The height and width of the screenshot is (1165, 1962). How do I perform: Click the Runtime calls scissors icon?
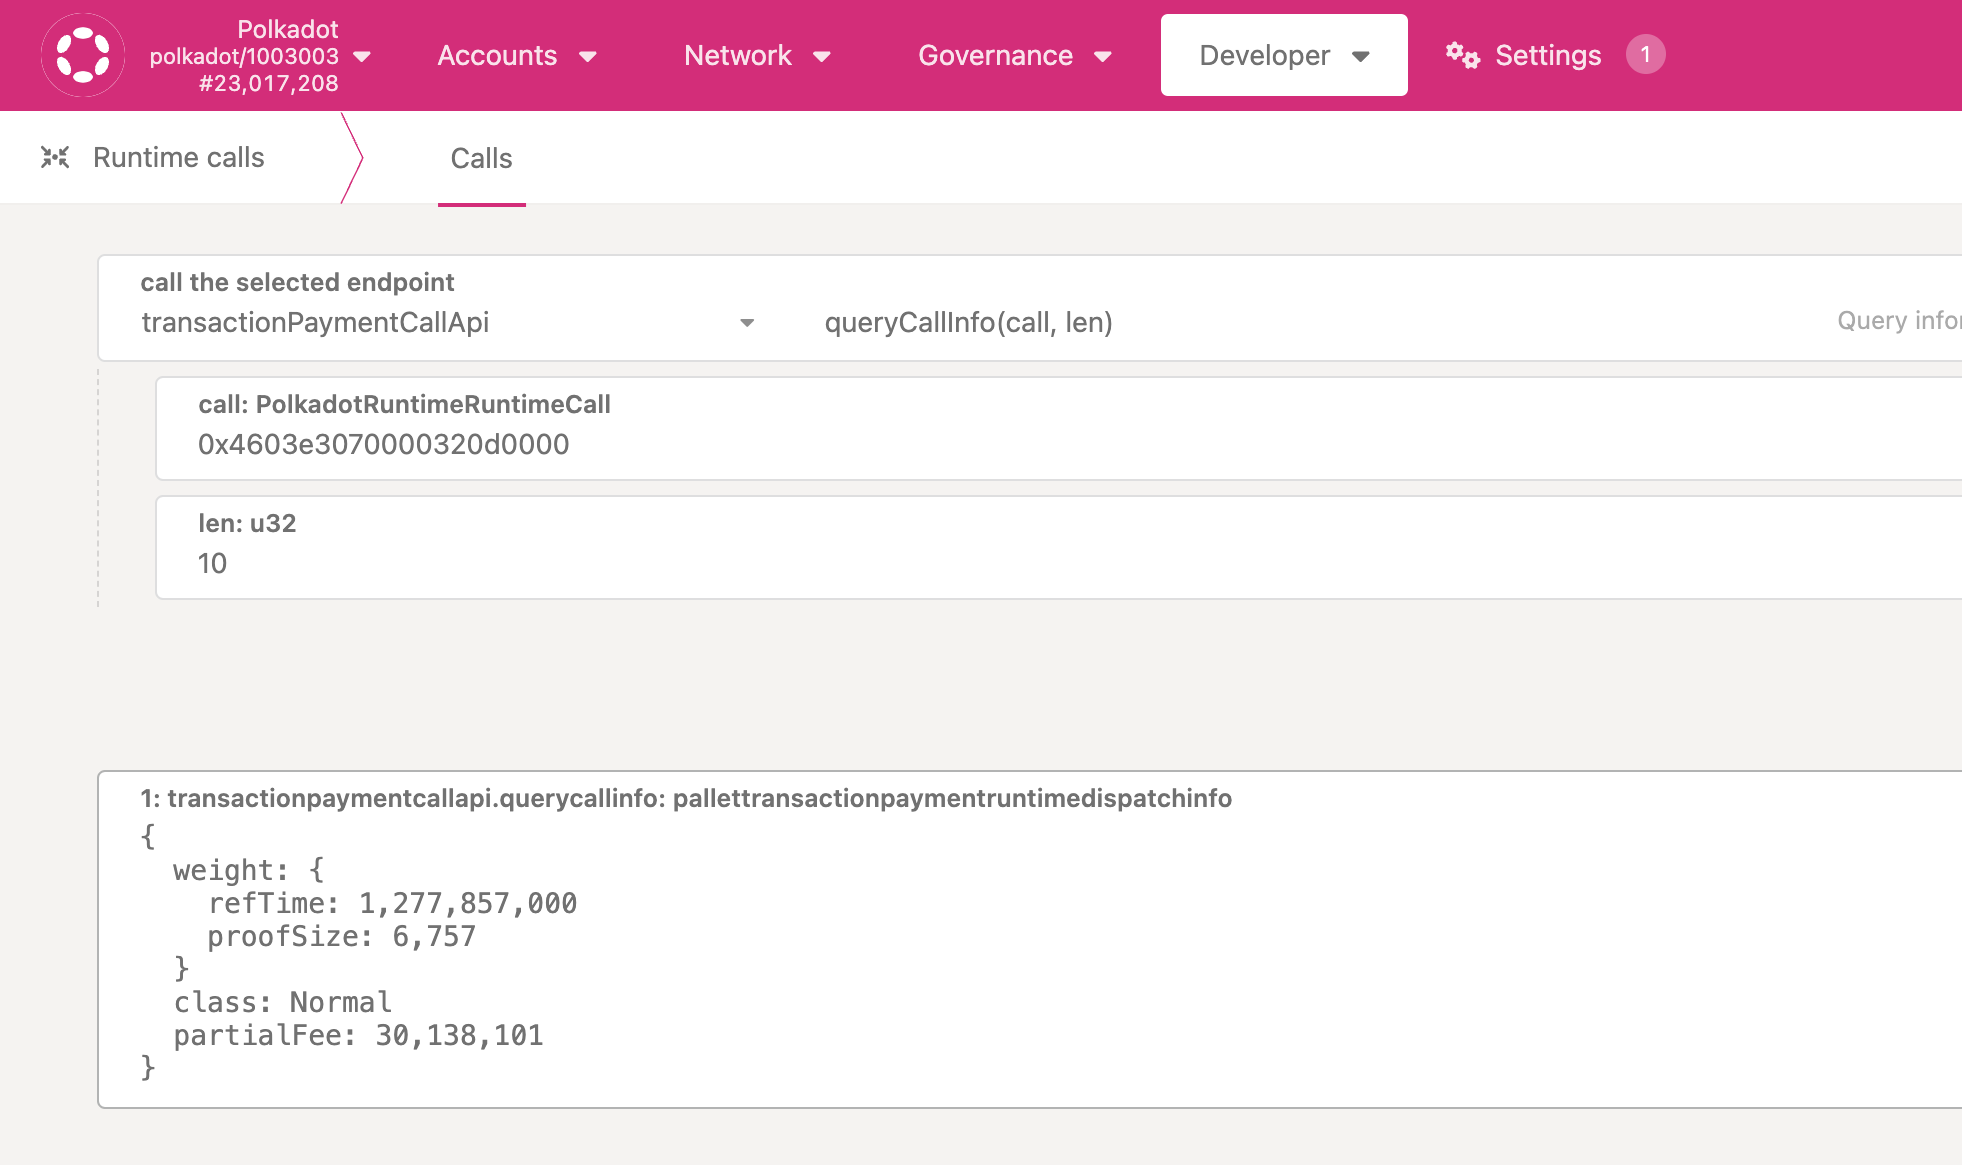55,157
